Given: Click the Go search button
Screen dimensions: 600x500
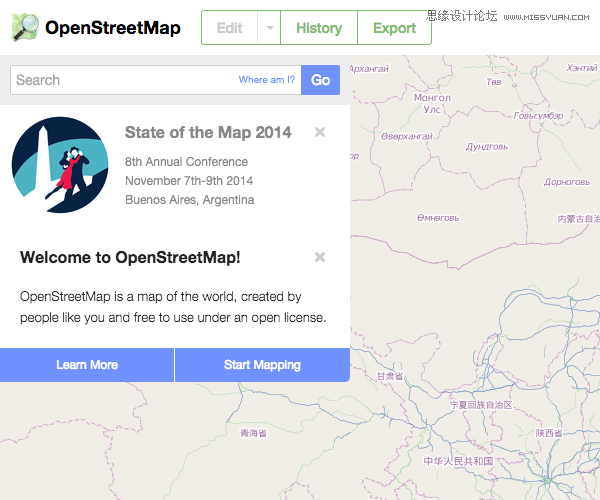Looking at the screenshot, I should pyautogui.click(x=320, y=80).
